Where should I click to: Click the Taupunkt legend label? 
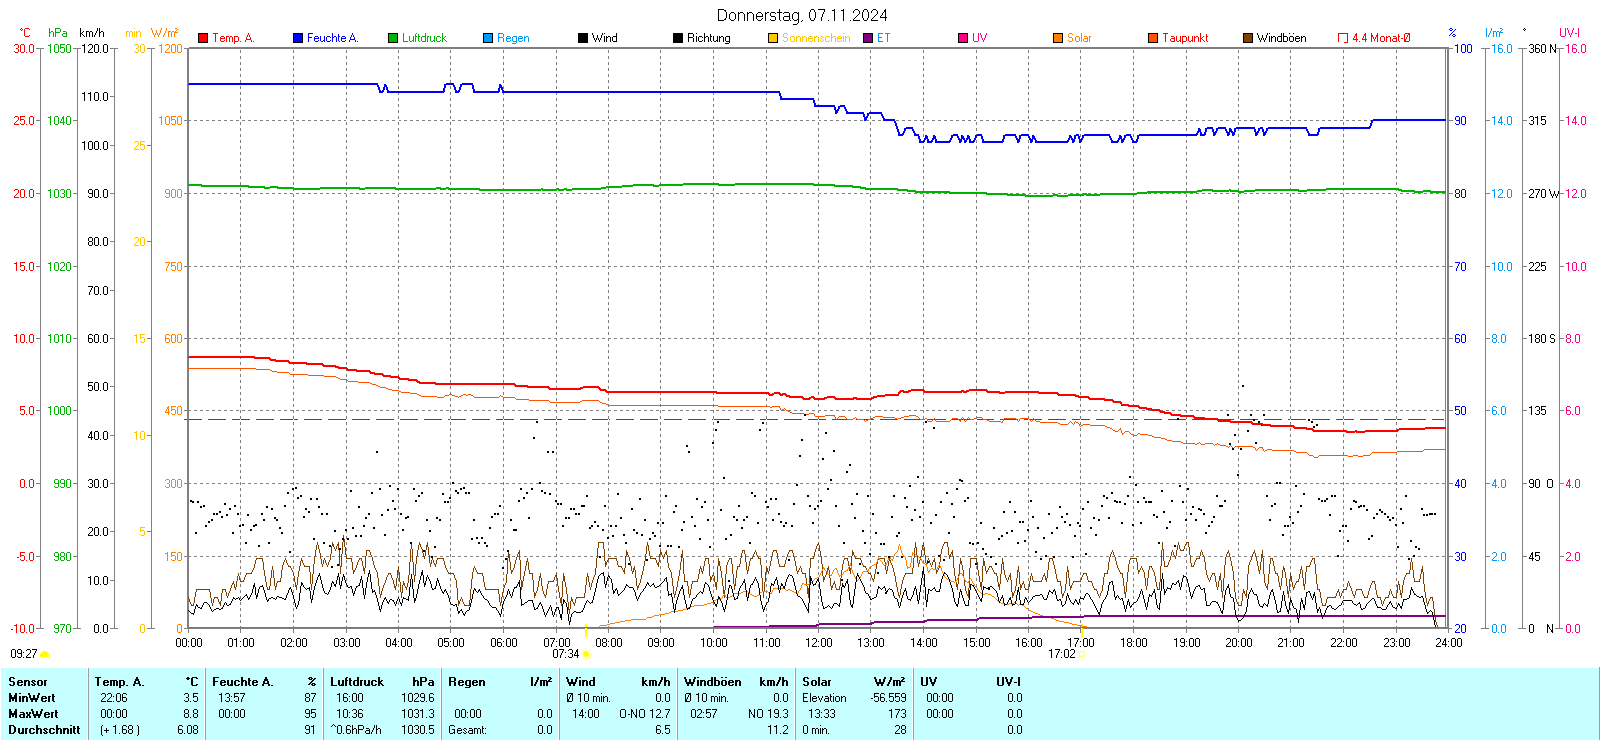click(1185, 38)
